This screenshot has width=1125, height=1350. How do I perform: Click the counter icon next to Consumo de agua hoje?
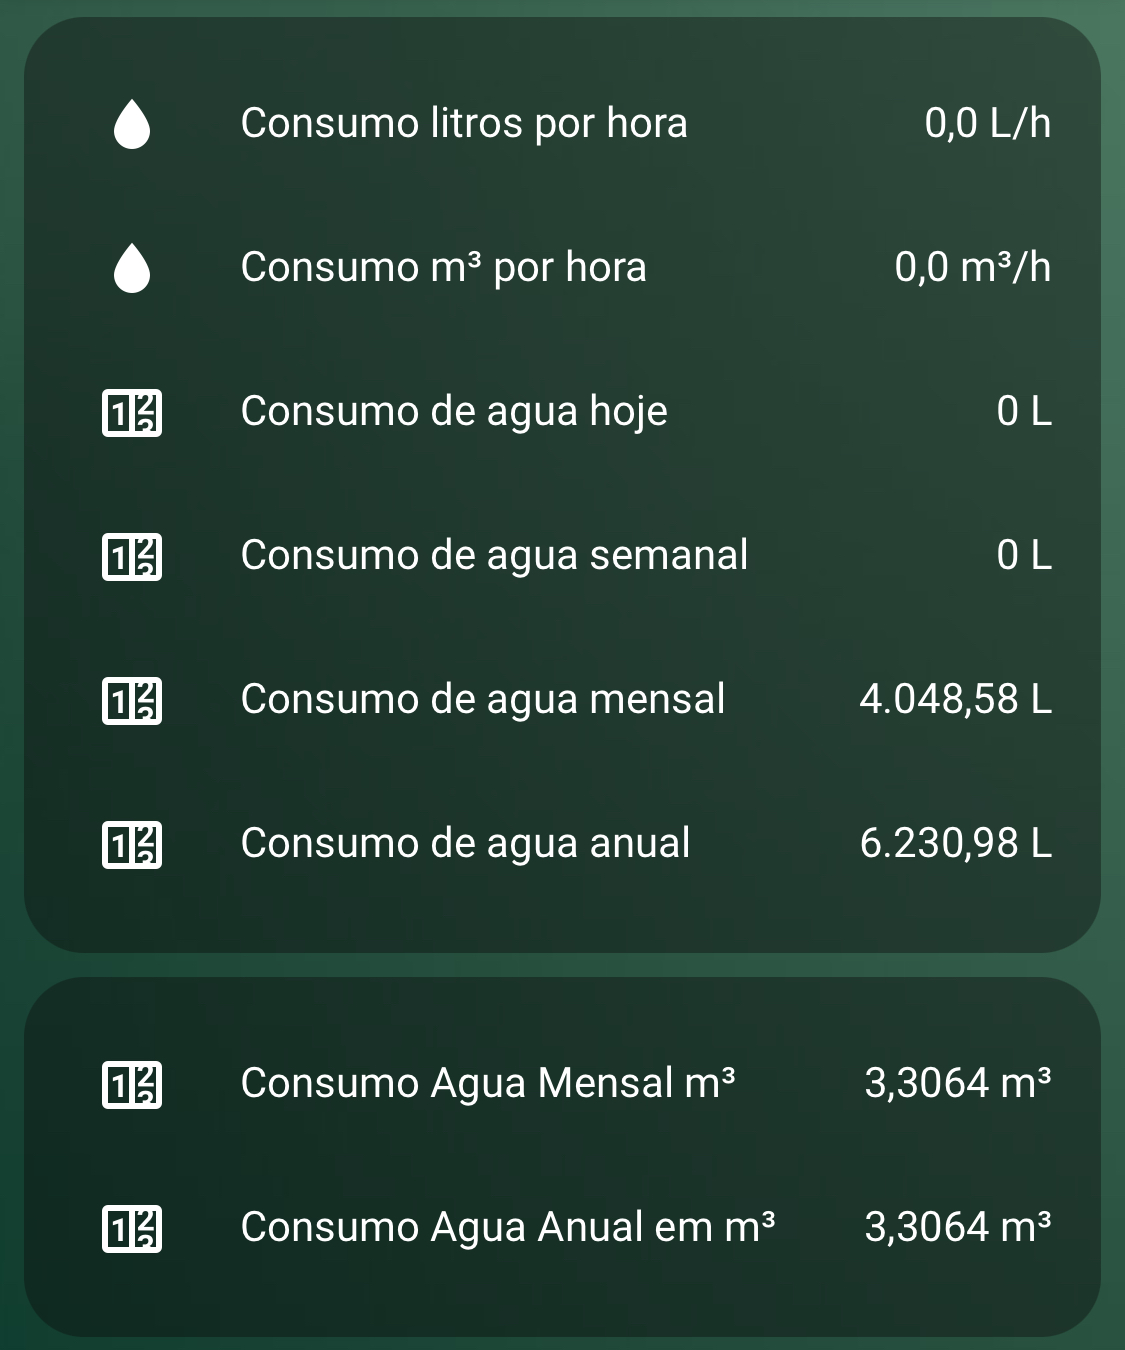tap(132, 413)
